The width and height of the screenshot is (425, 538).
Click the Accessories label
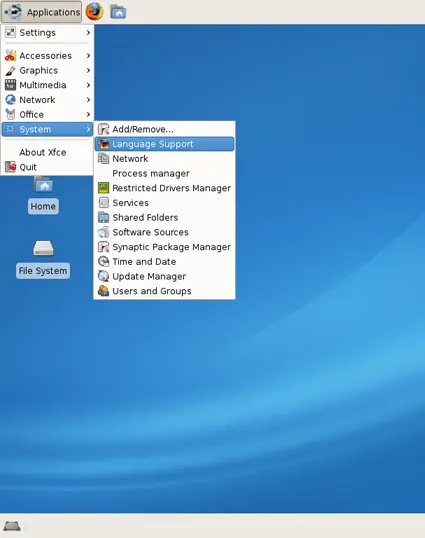point(46,56)
